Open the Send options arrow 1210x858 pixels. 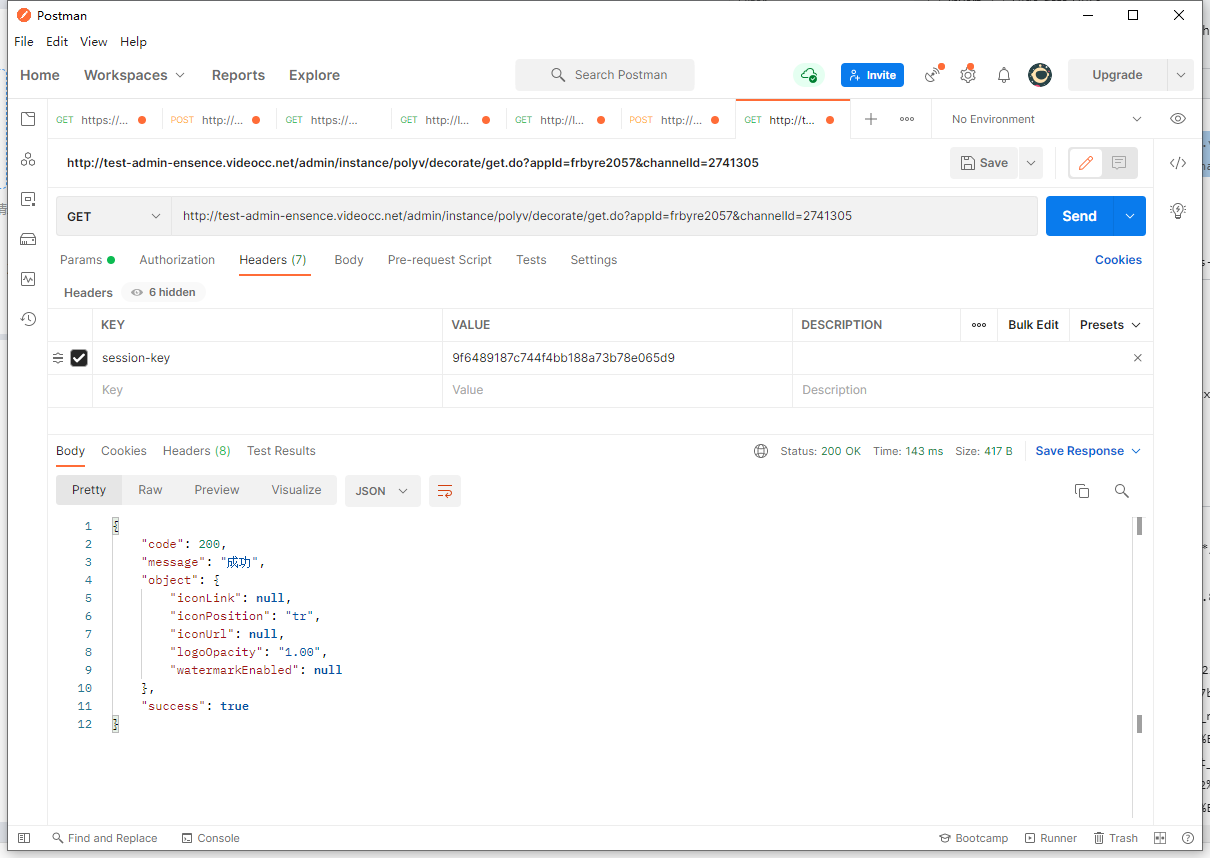point(1130,216)
